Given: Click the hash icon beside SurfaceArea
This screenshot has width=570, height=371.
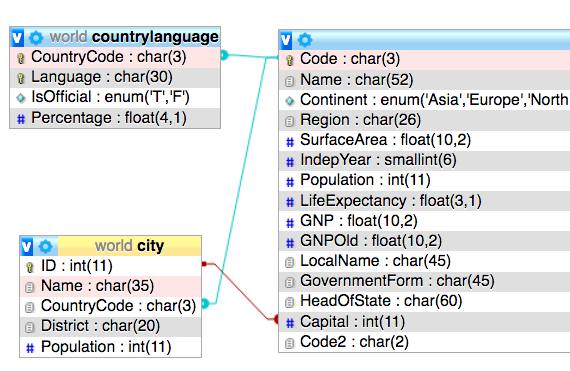Looking at the screenshot, I should point(290,142).
